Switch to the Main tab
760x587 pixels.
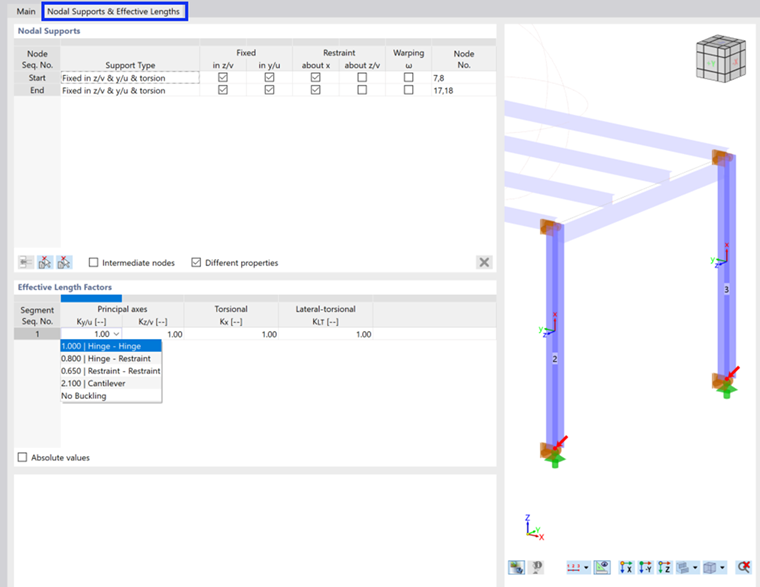(x=26, y=11)
